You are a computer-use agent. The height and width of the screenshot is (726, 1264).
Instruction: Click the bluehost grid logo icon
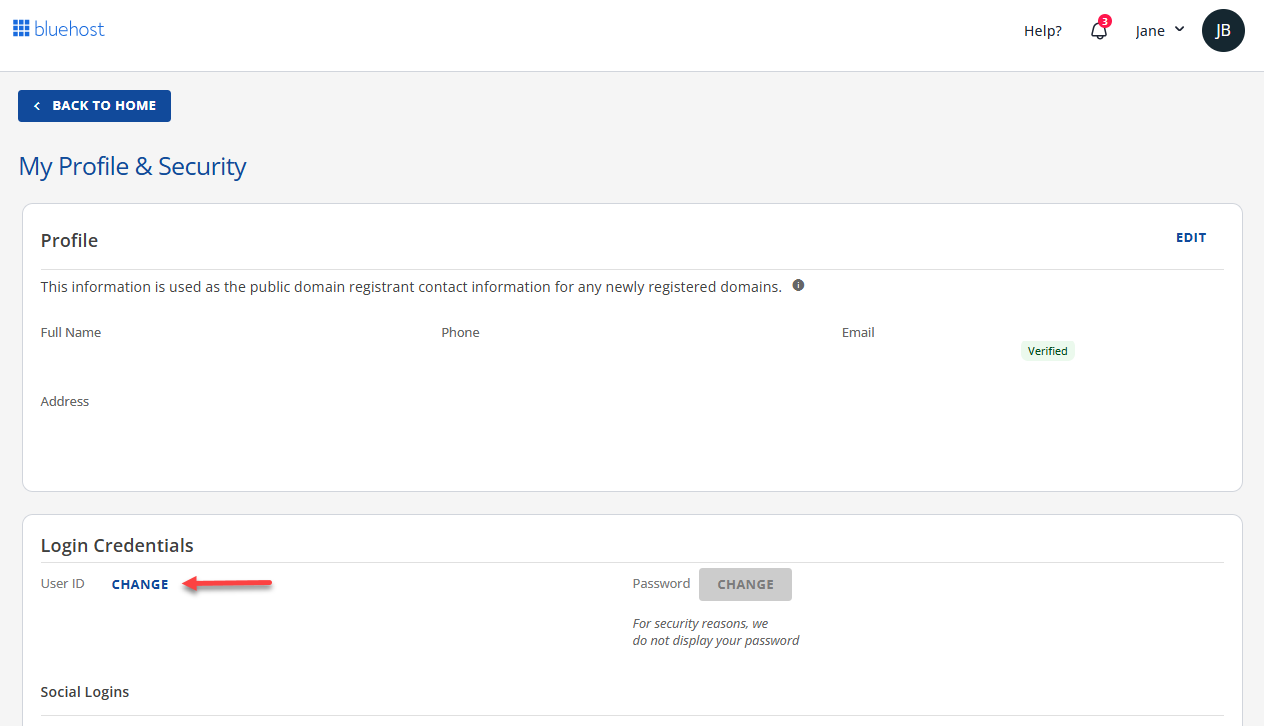click(x=21, y=29)
